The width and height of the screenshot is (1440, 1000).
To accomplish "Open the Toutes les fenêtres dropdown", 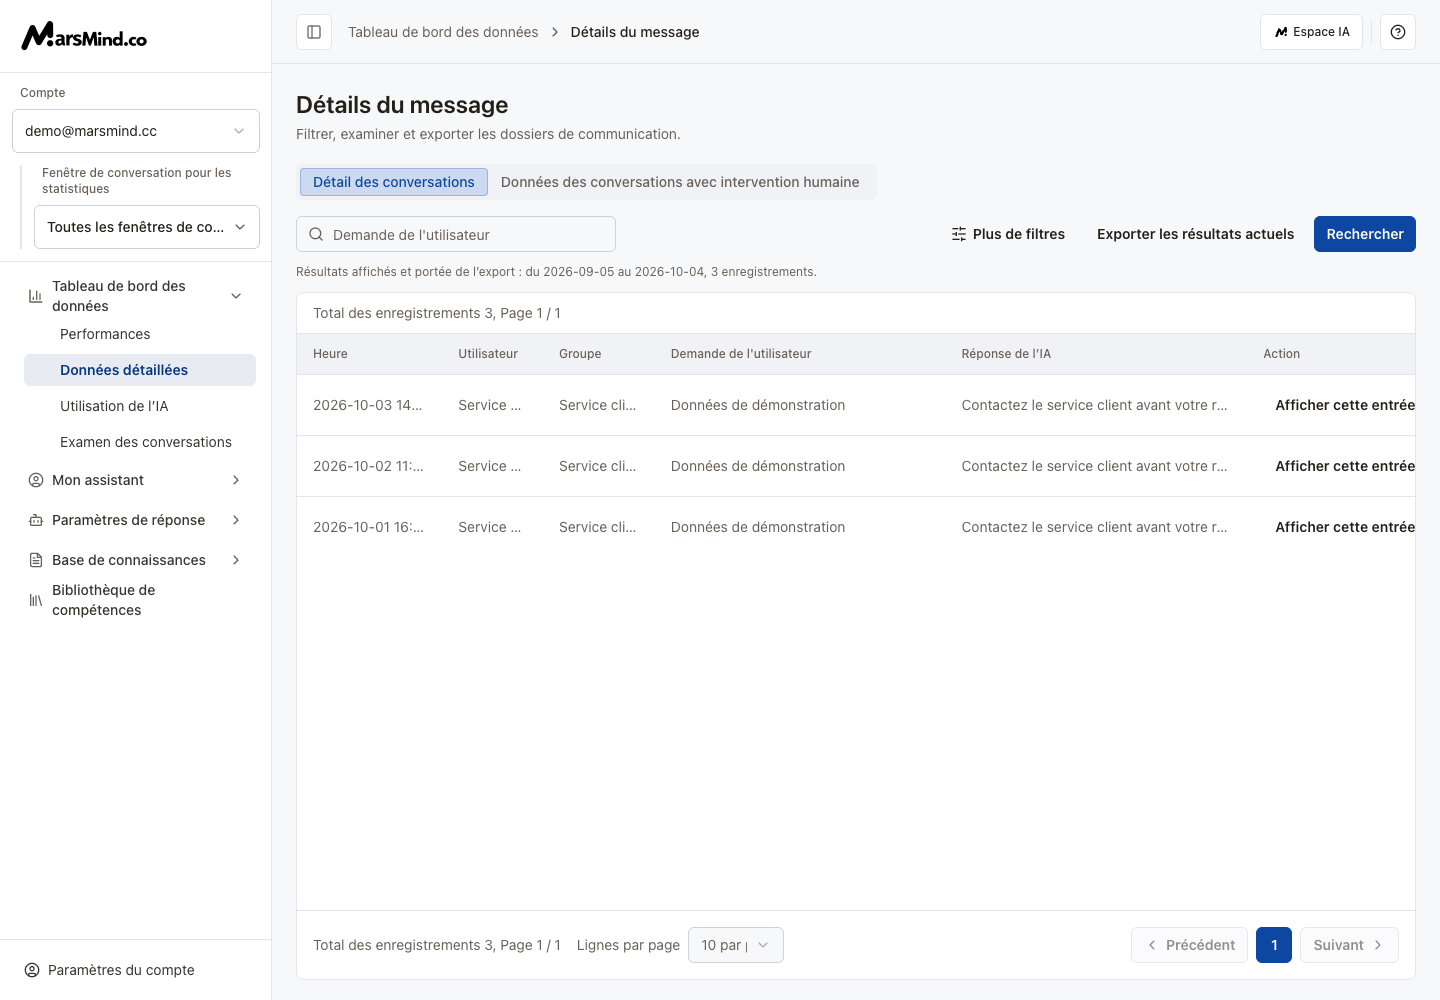I will (x=147, y=227).
